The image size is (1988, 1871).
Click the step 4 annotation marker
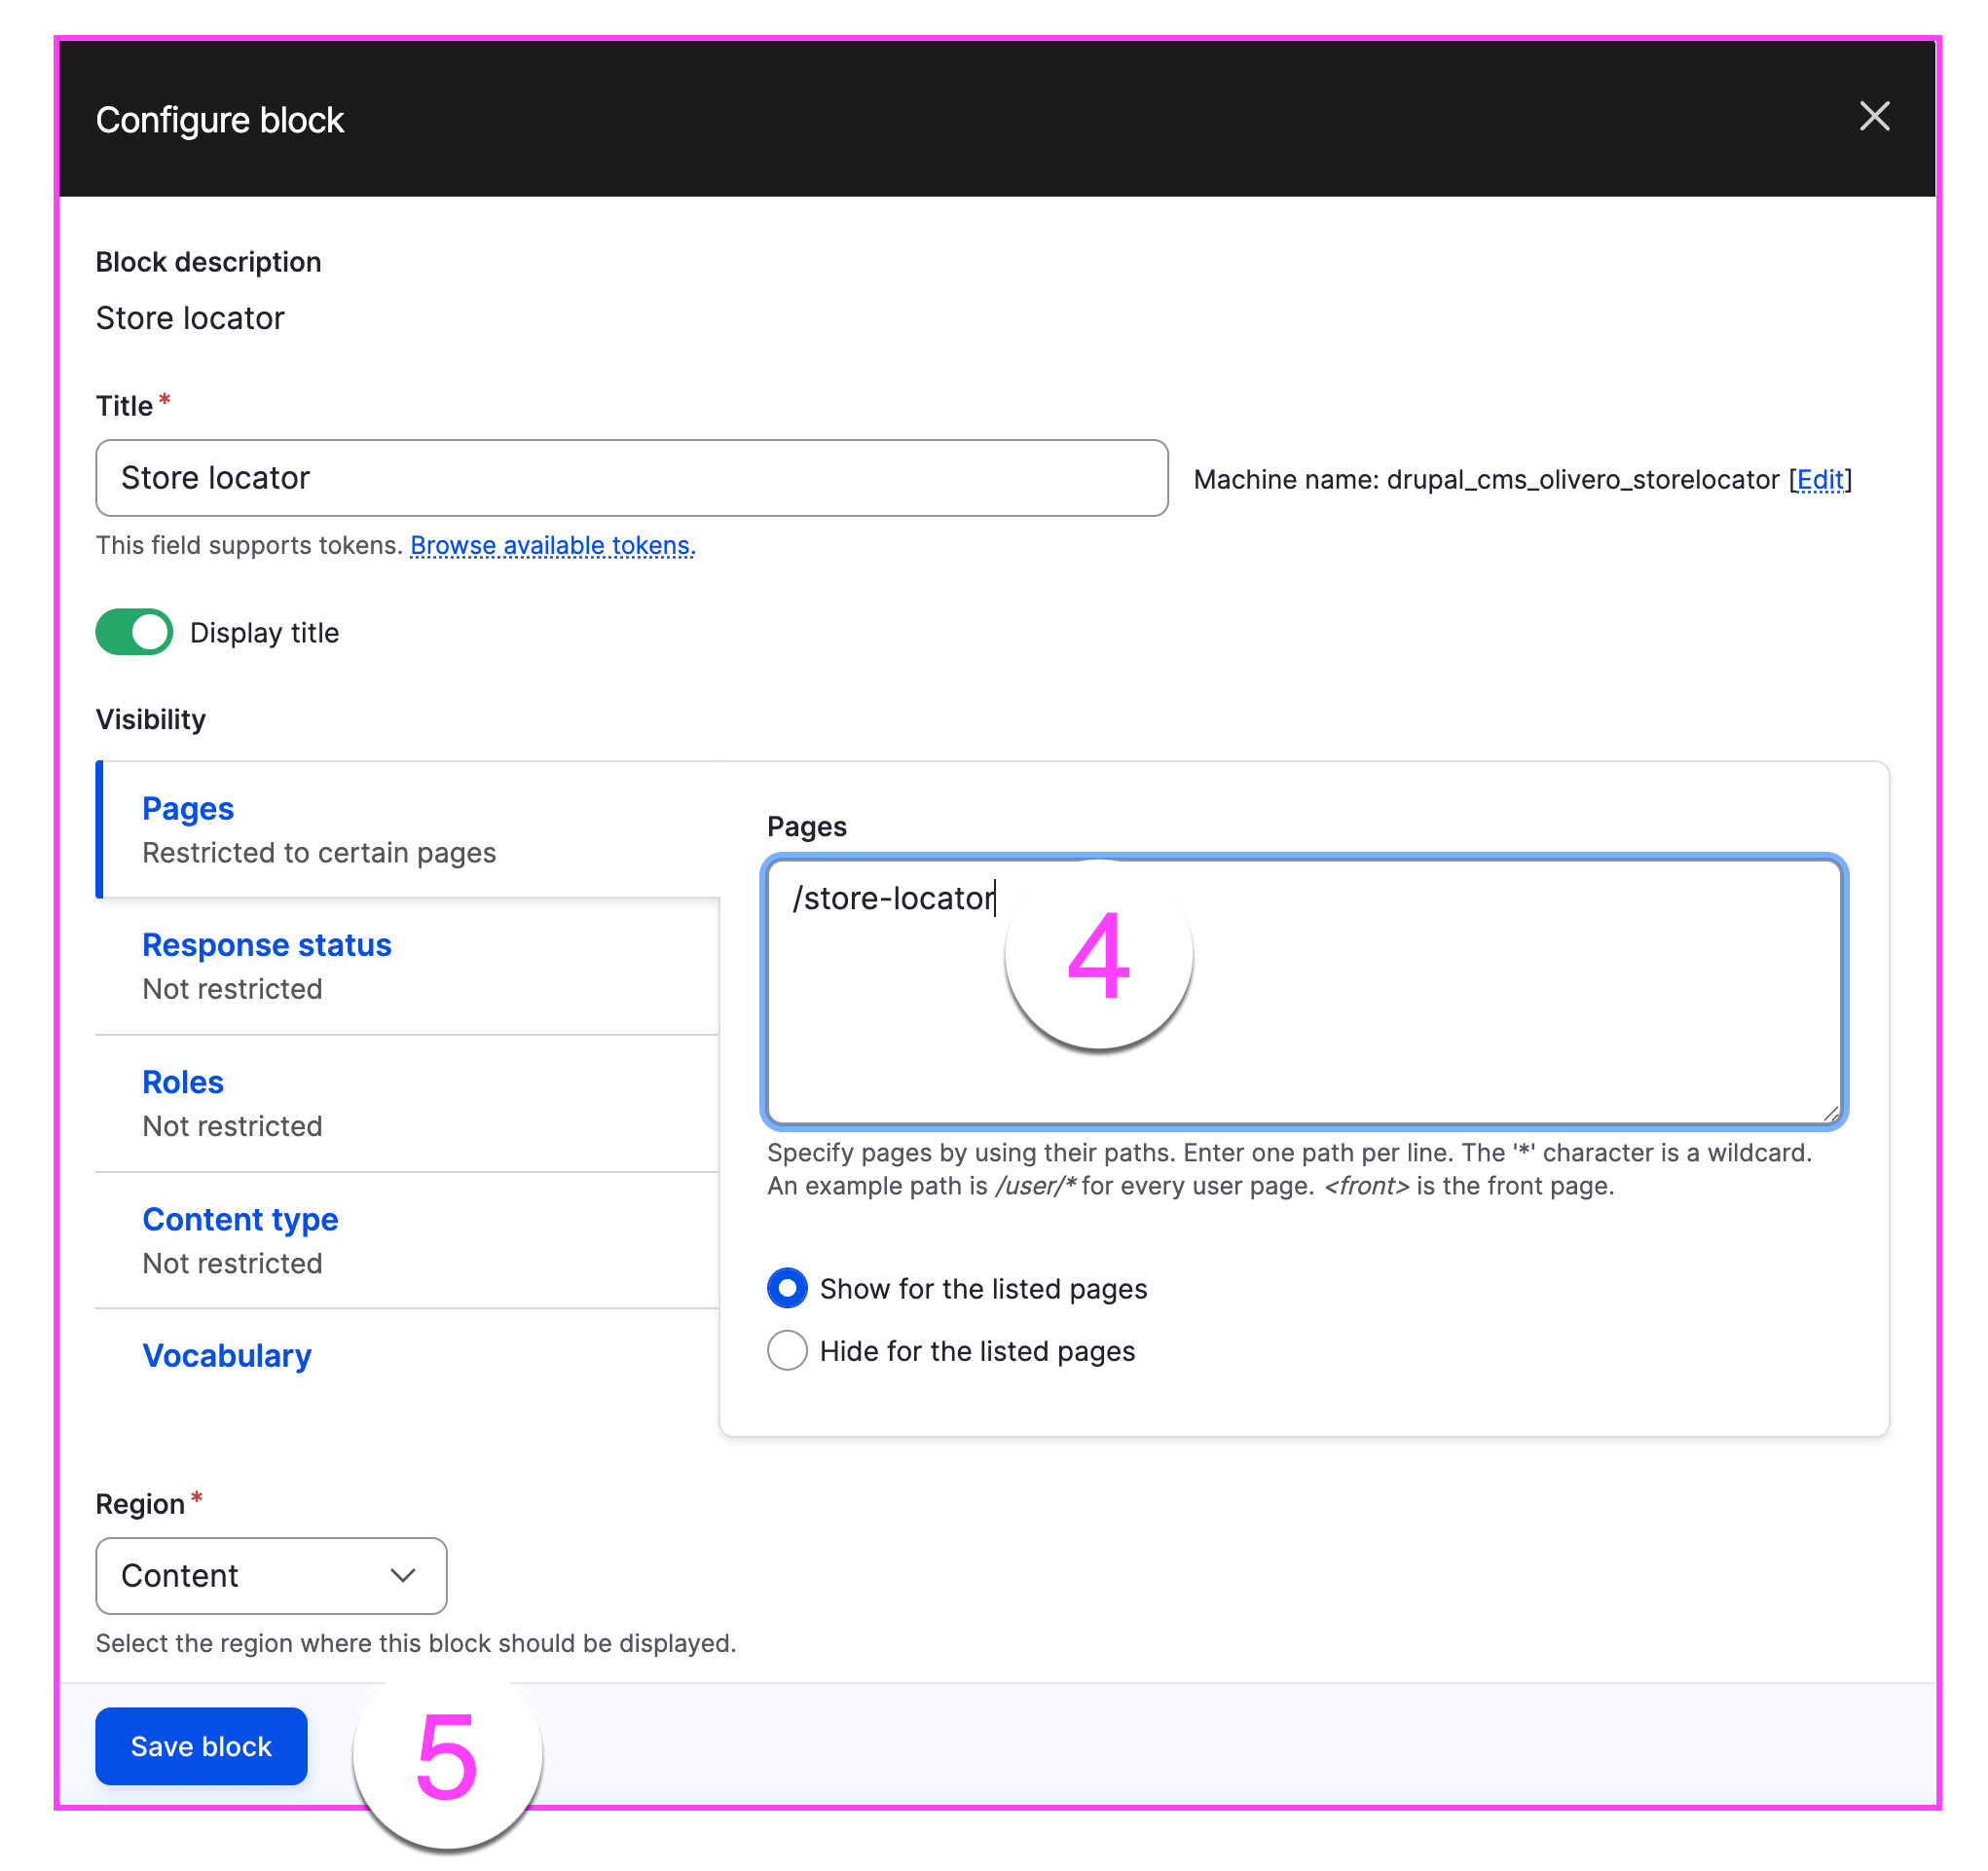click(x=1098, y=955)
